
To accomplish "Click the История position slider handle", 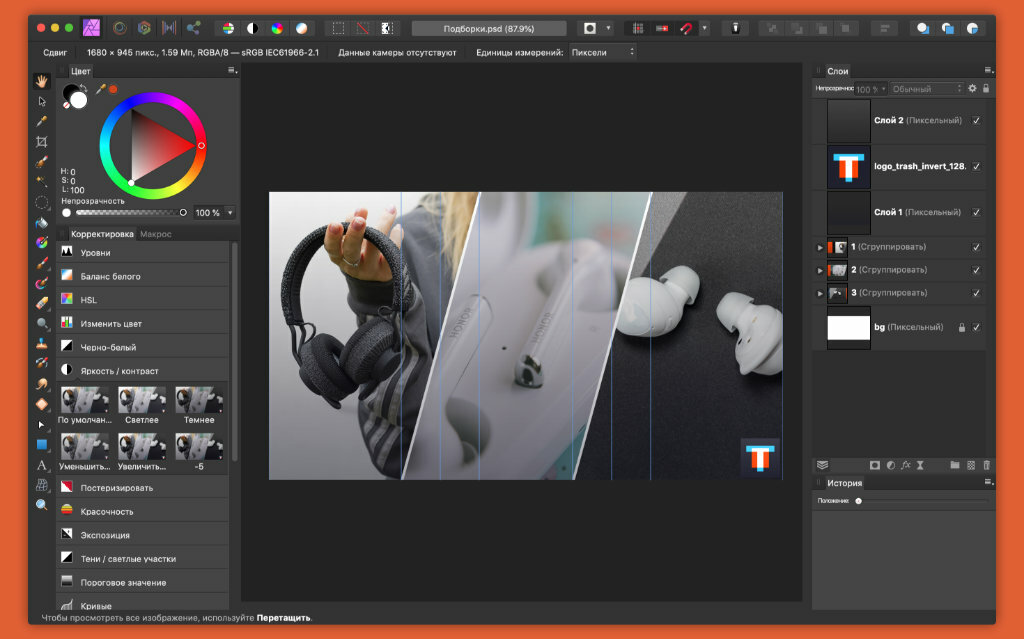I will click(x=859, y=501).
